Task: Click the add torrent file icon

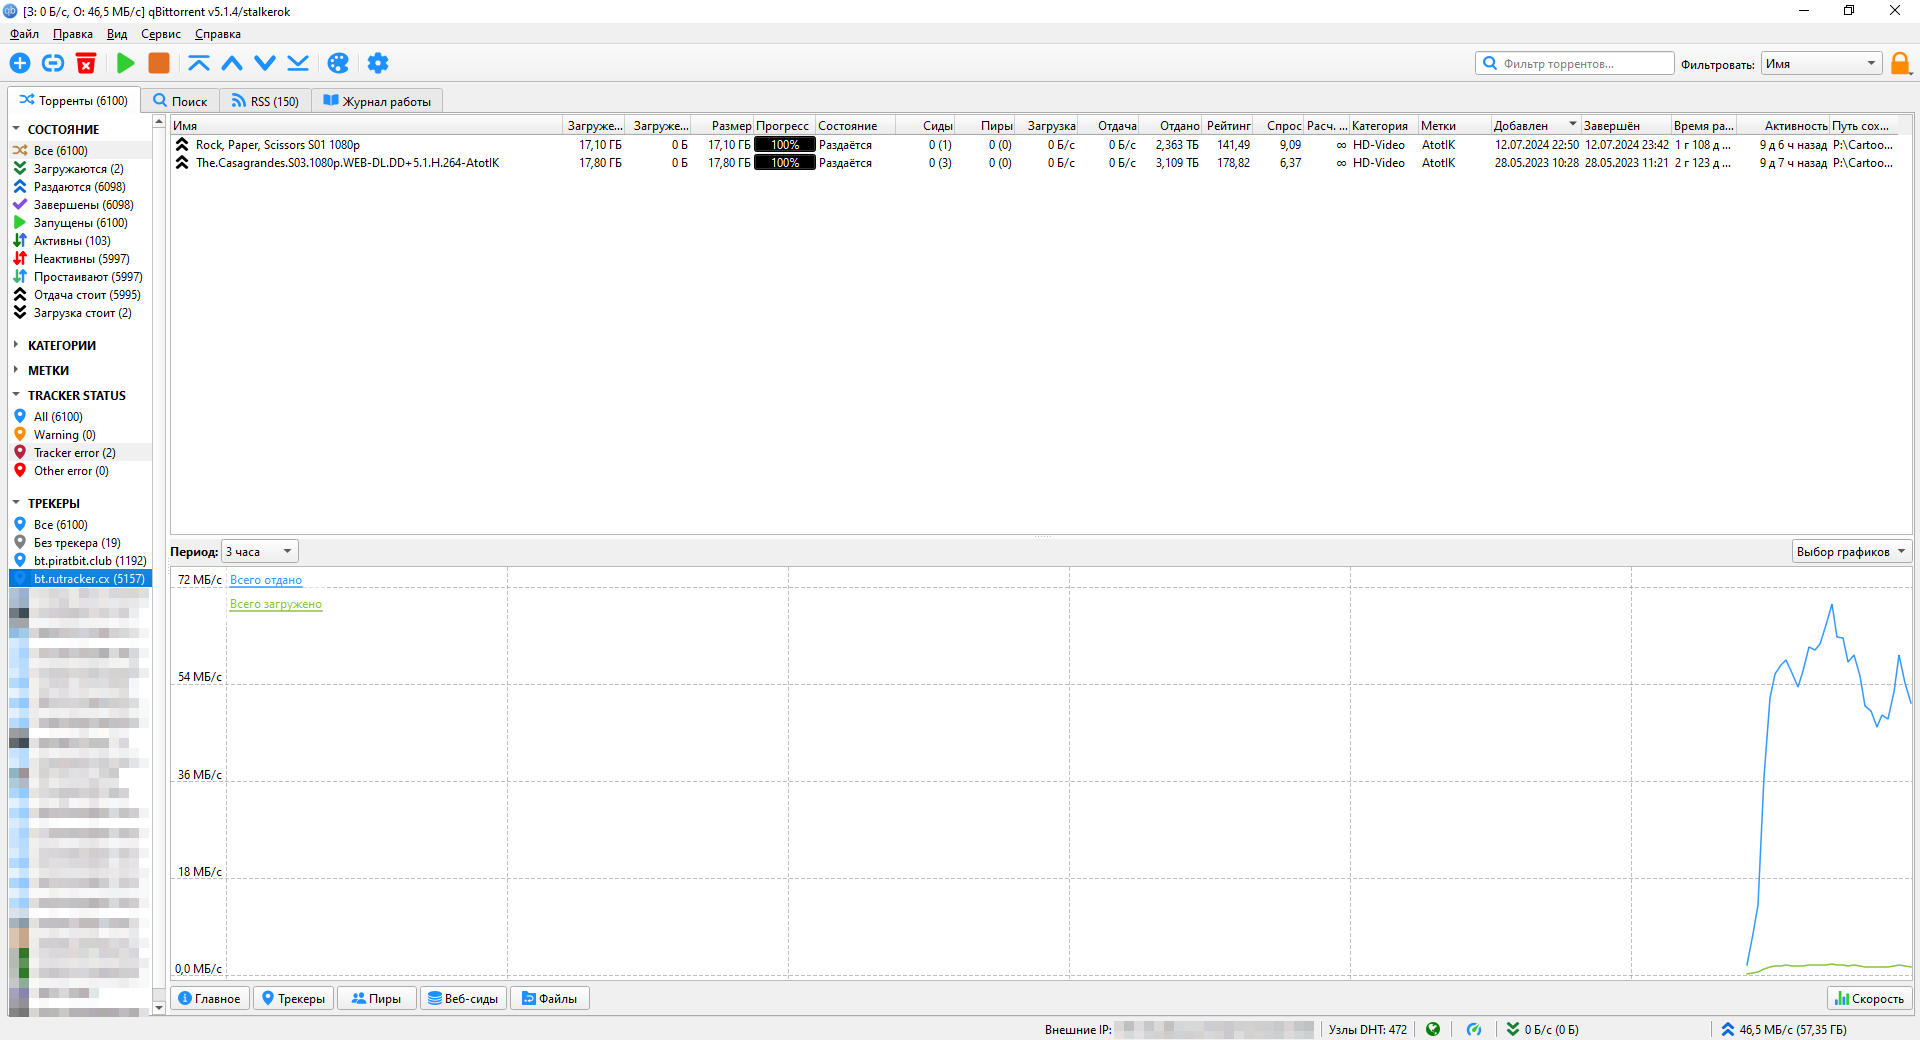Action: [20, 63]
